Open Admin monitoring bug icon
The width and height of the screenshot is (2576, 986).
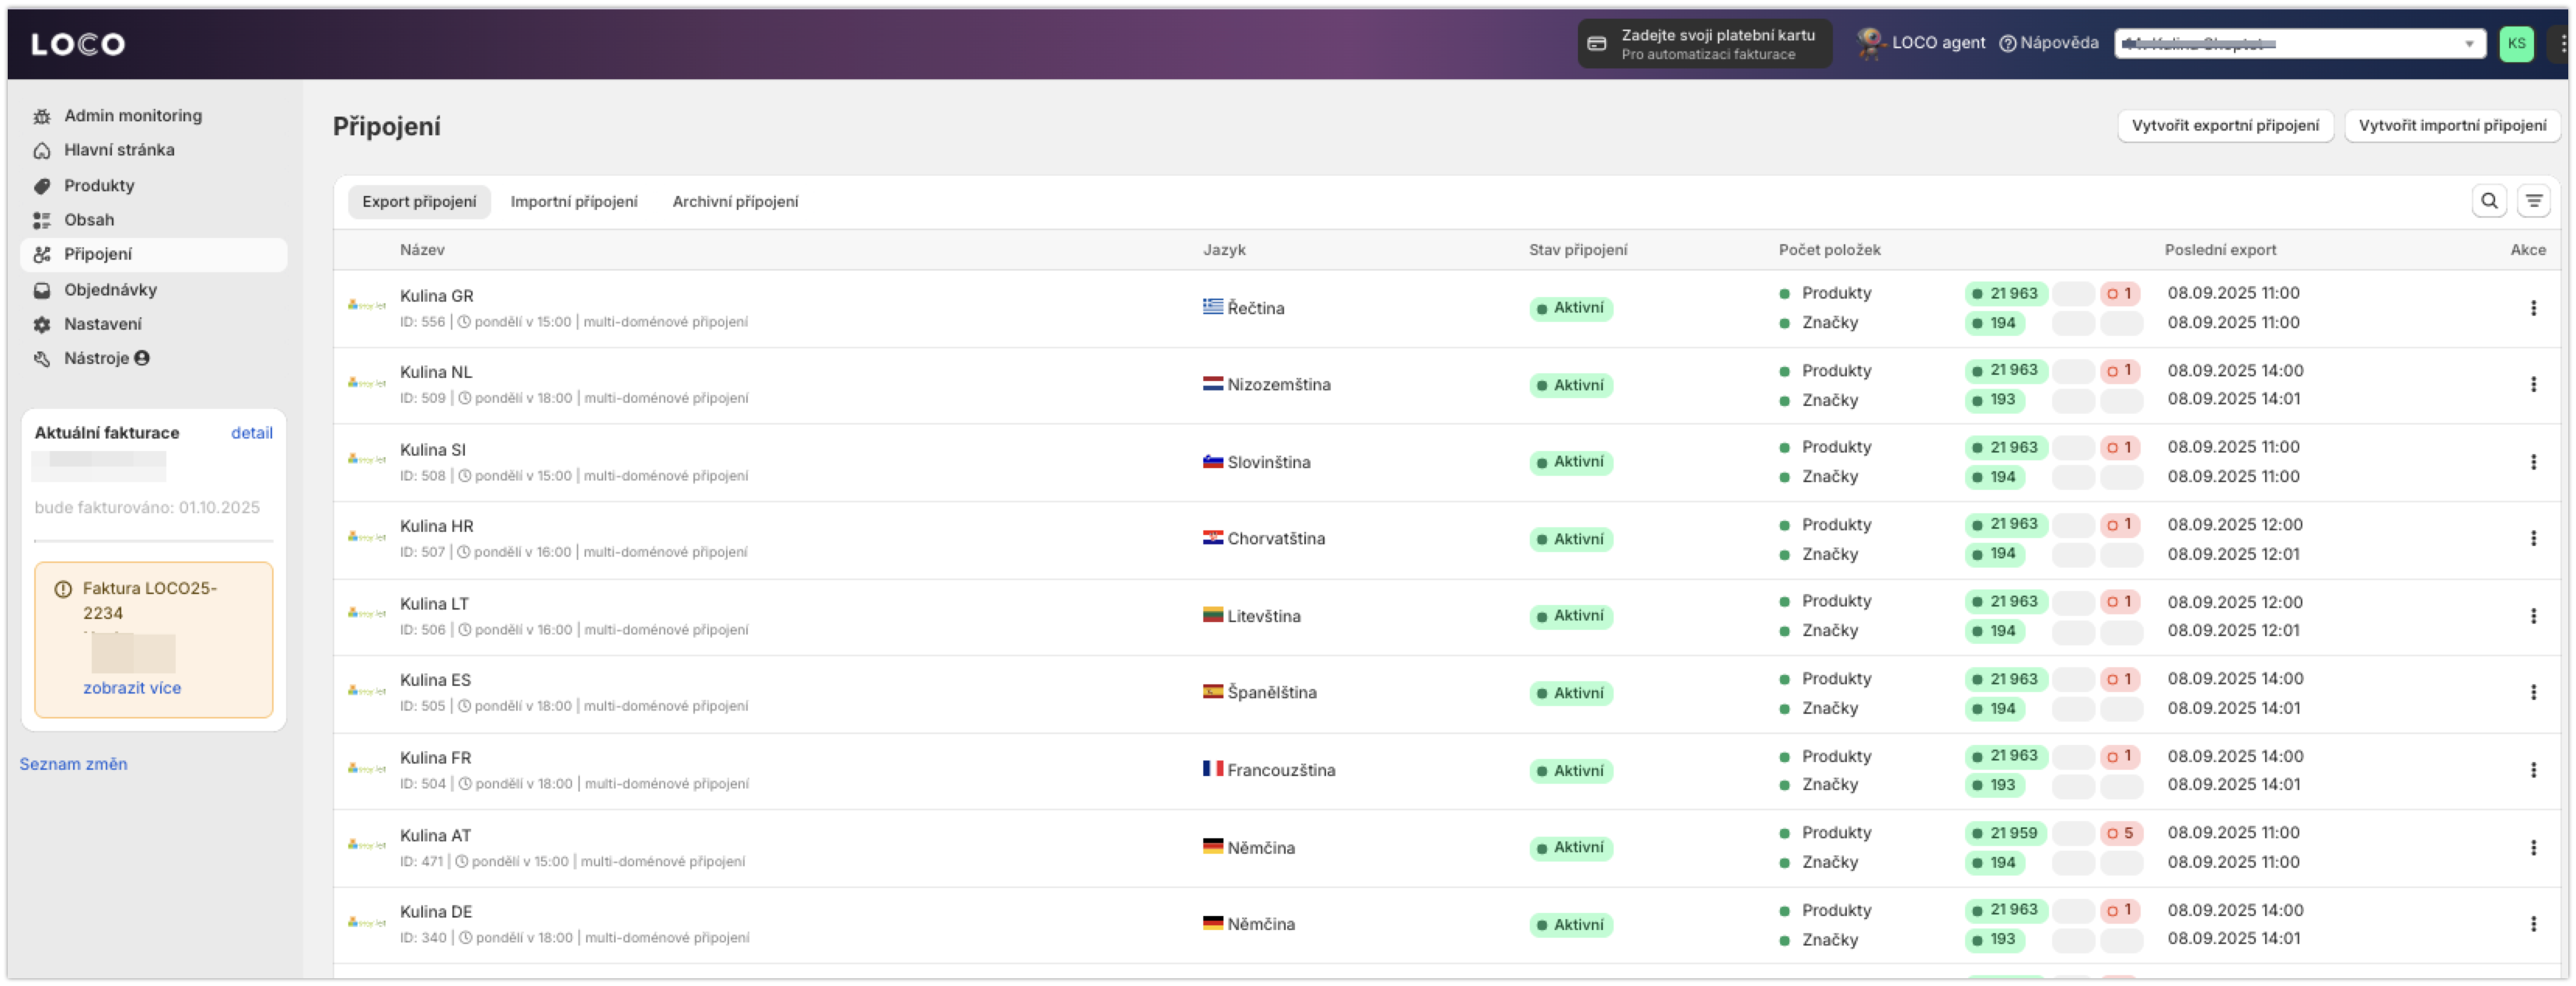42,117
